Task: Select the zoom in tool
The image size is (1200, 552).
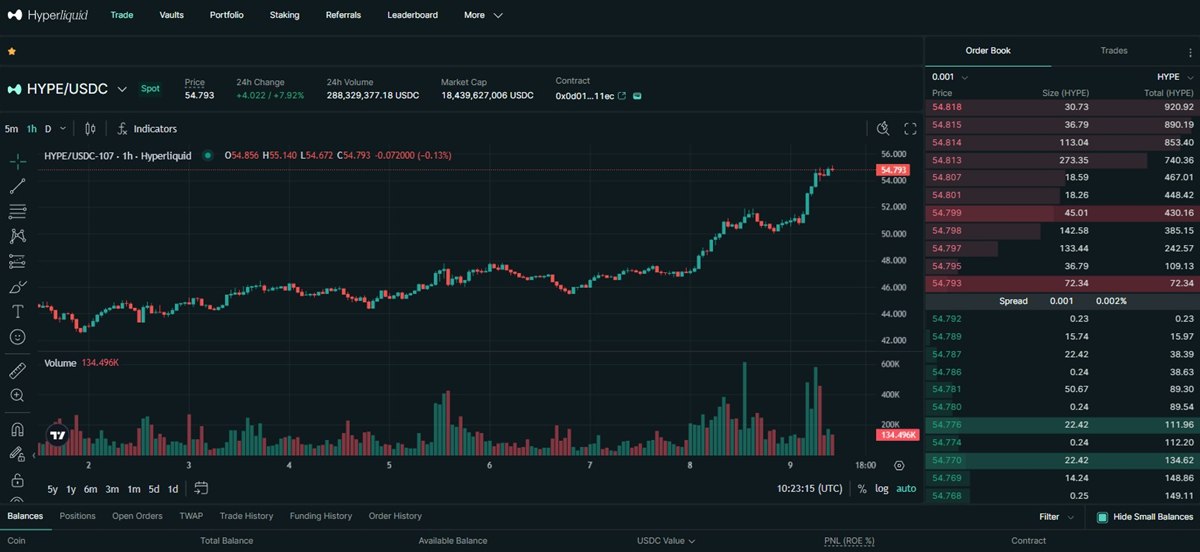Action: click(17, 395)
